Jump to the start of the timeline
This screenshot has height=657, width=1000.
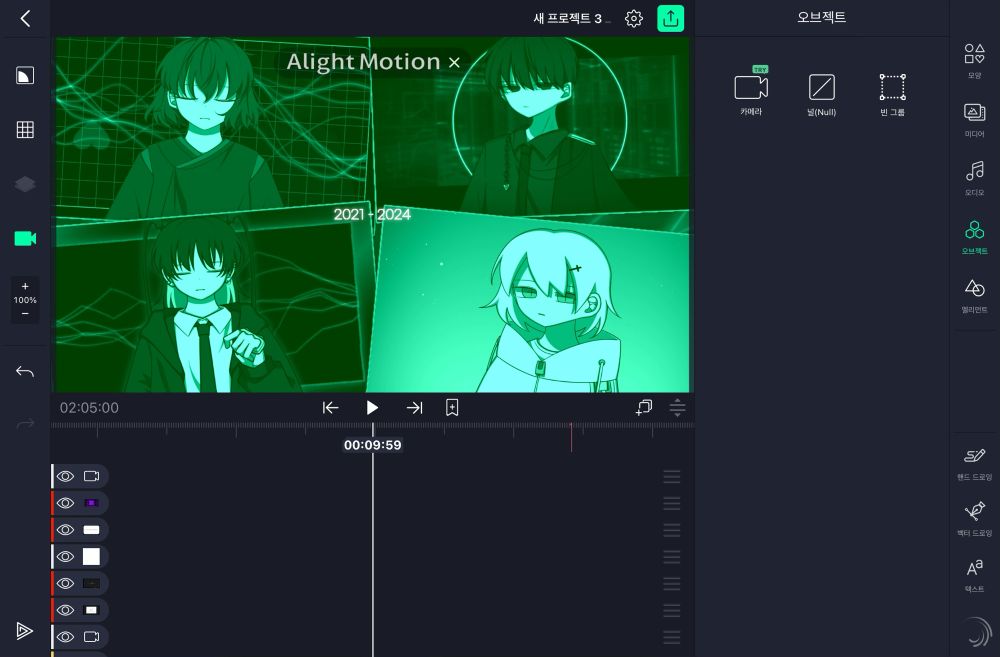click(x=330, y=408)
